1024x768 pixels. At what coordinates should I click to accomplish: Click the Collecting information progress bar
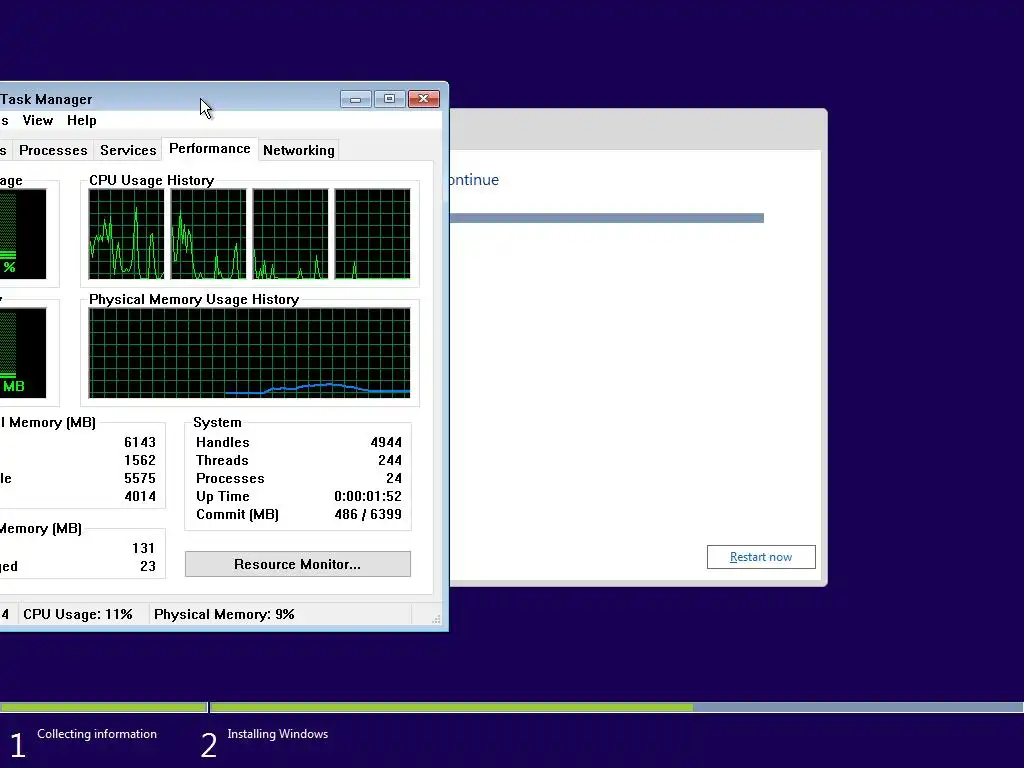click(x=103, y=707)
